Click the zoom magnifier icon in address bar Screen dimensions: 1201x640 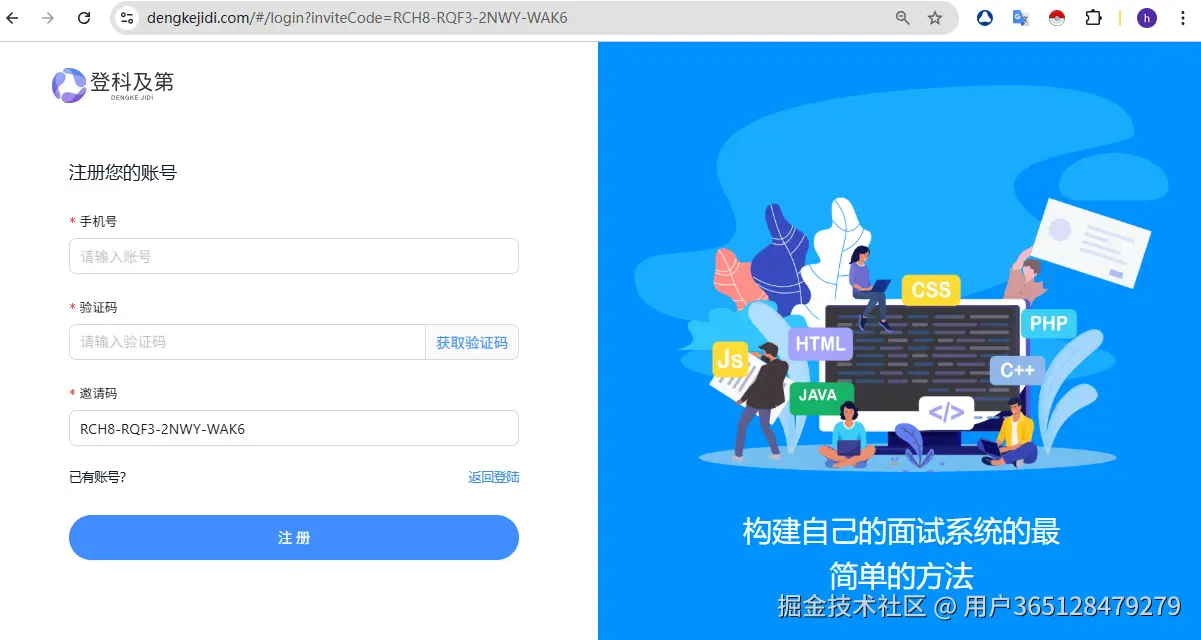[x=902, y=18]
